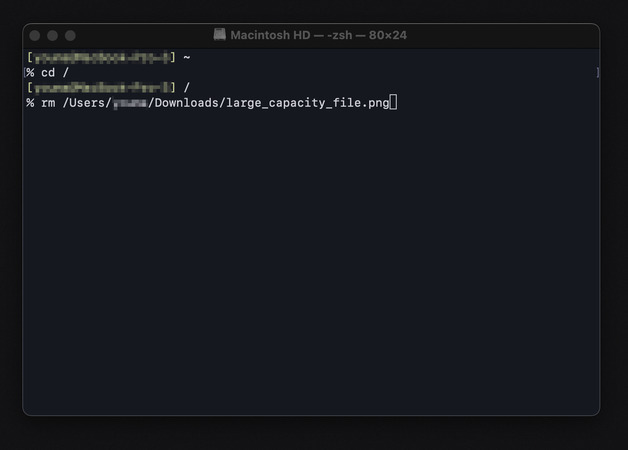Click the percent prompt before "rm"
This screenshot has width=628, height=450.
(30, 102)
